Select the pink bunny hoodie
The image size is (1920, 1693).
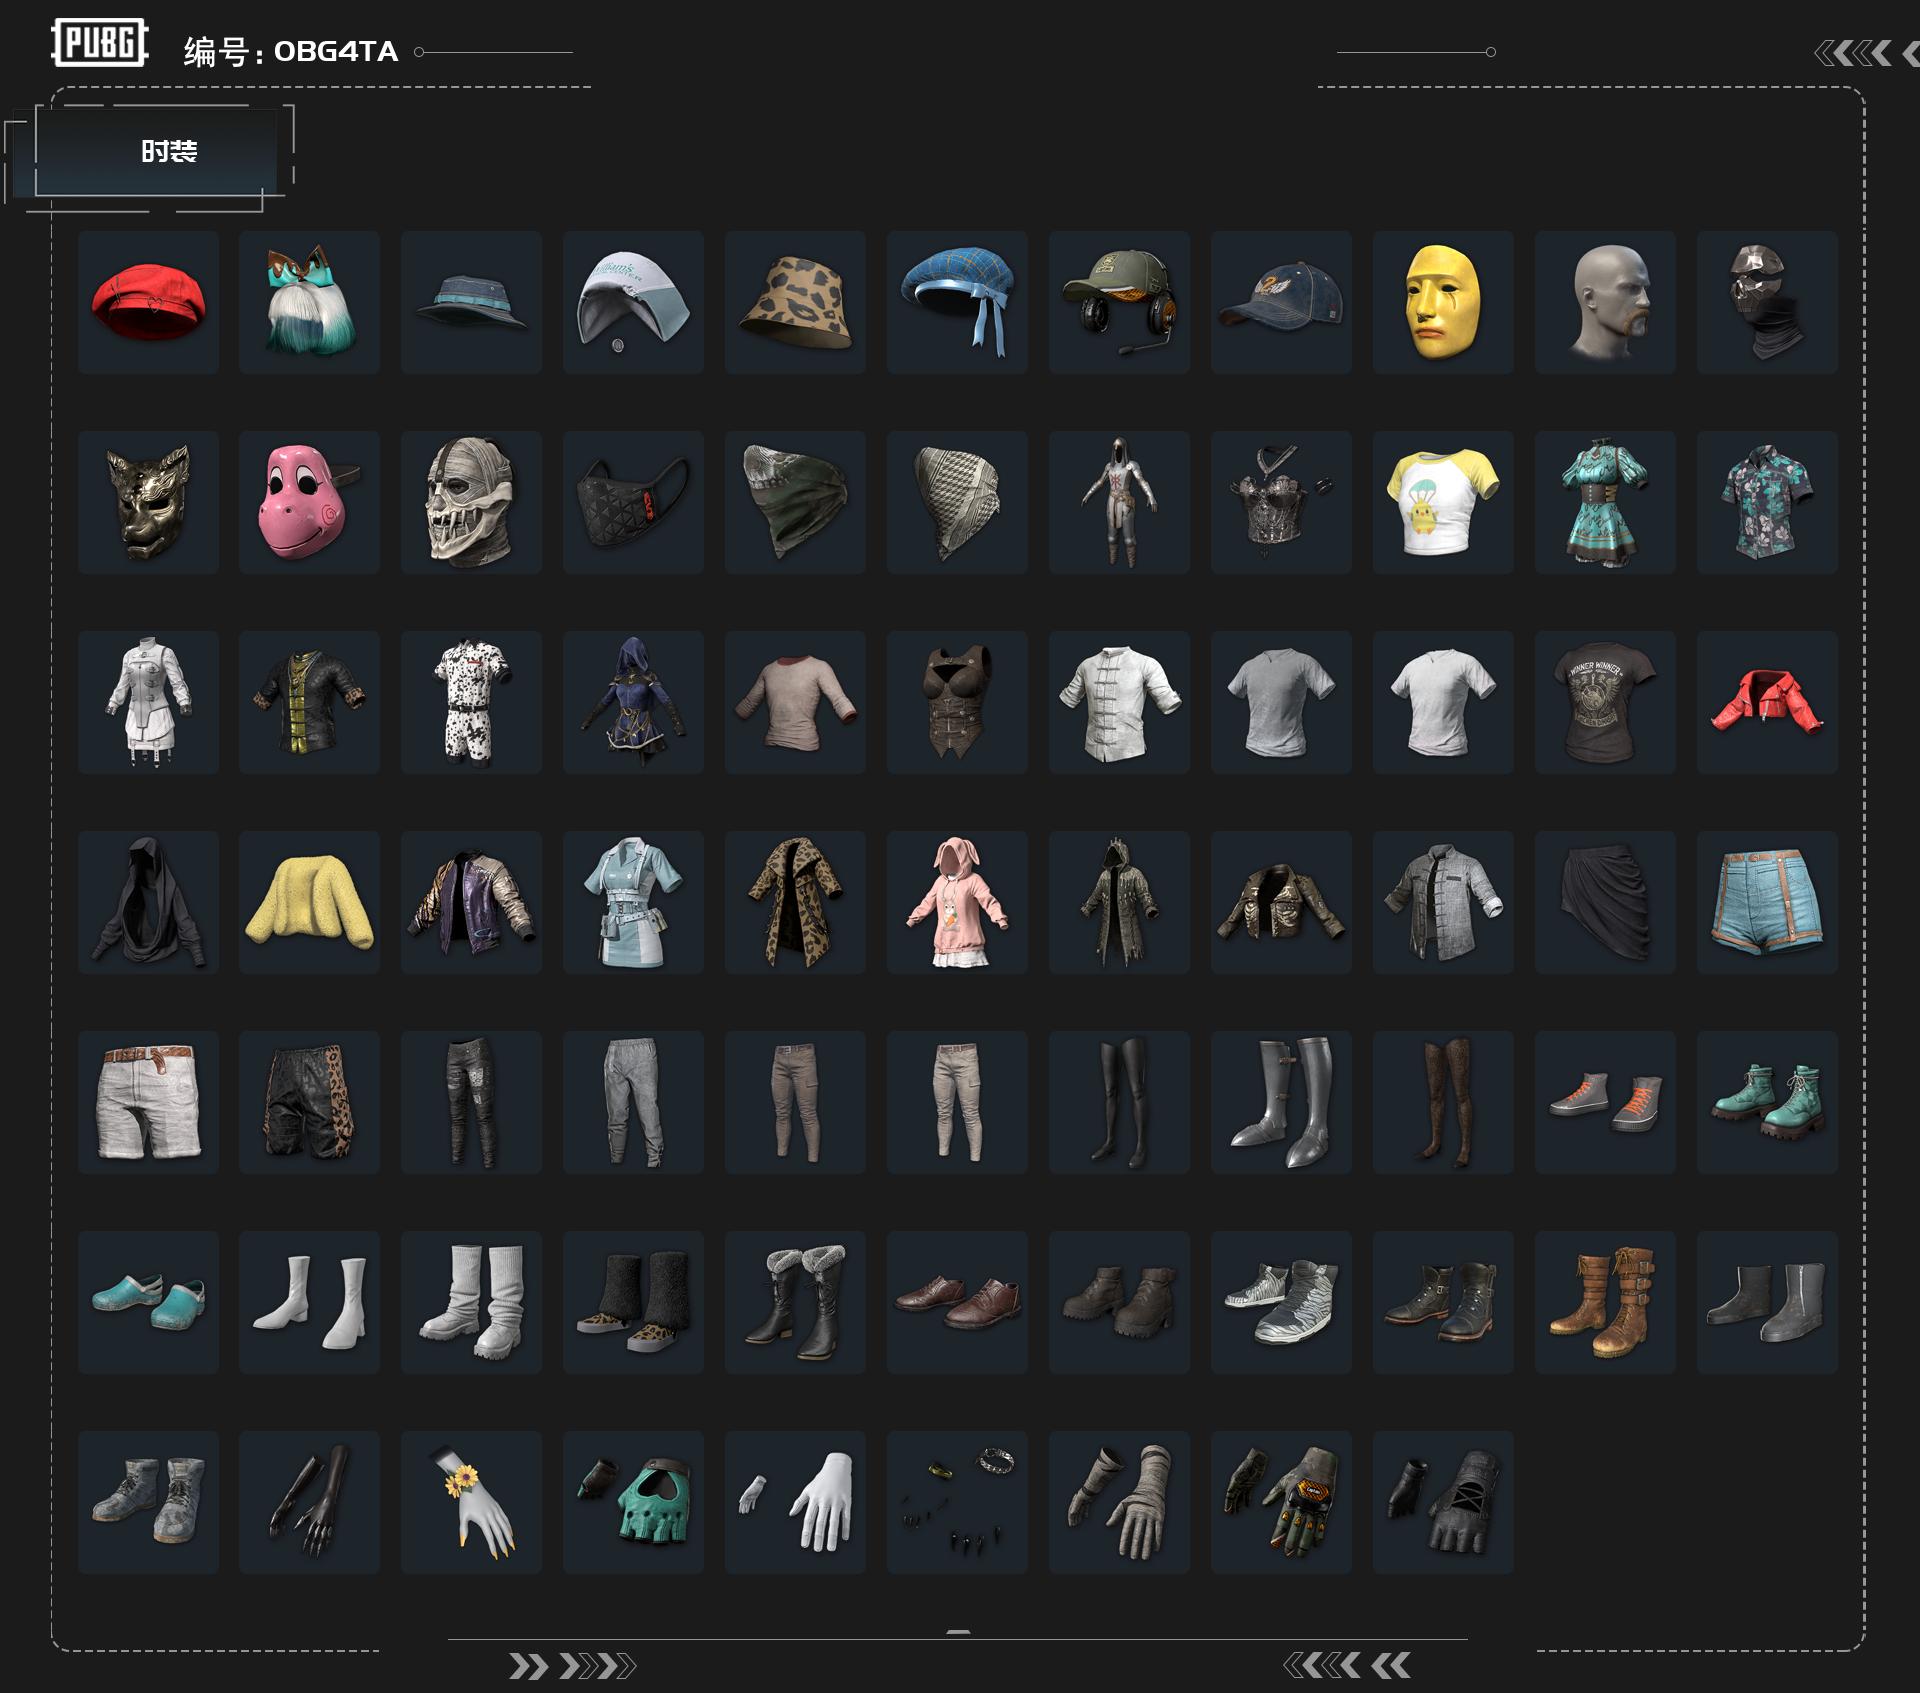tap(957, 902)
